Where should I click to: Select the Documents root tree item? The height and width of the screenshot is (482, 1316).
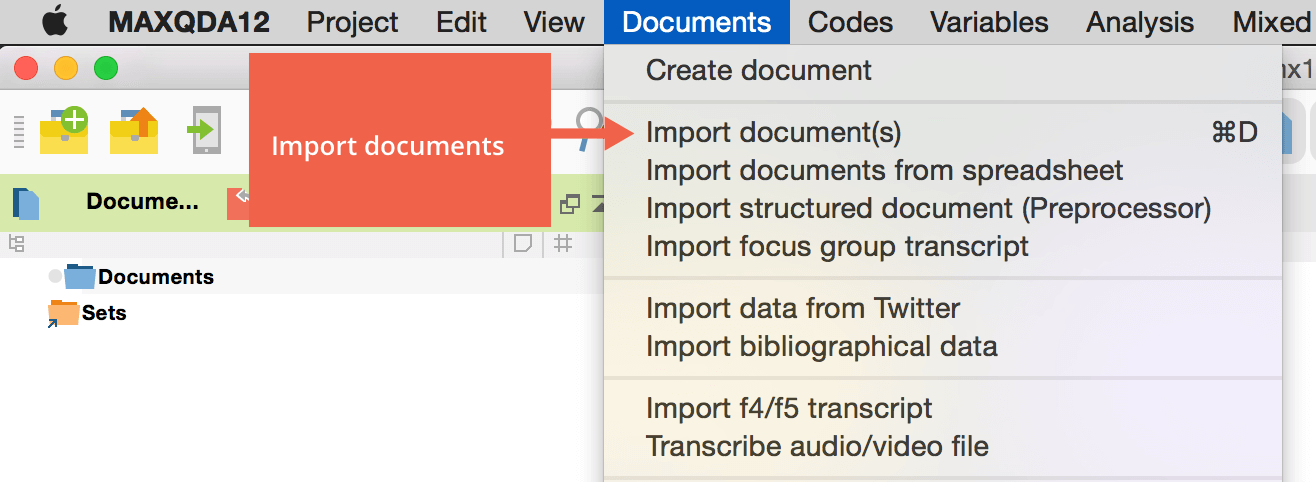pyautogui.click(x=156, y=277)
